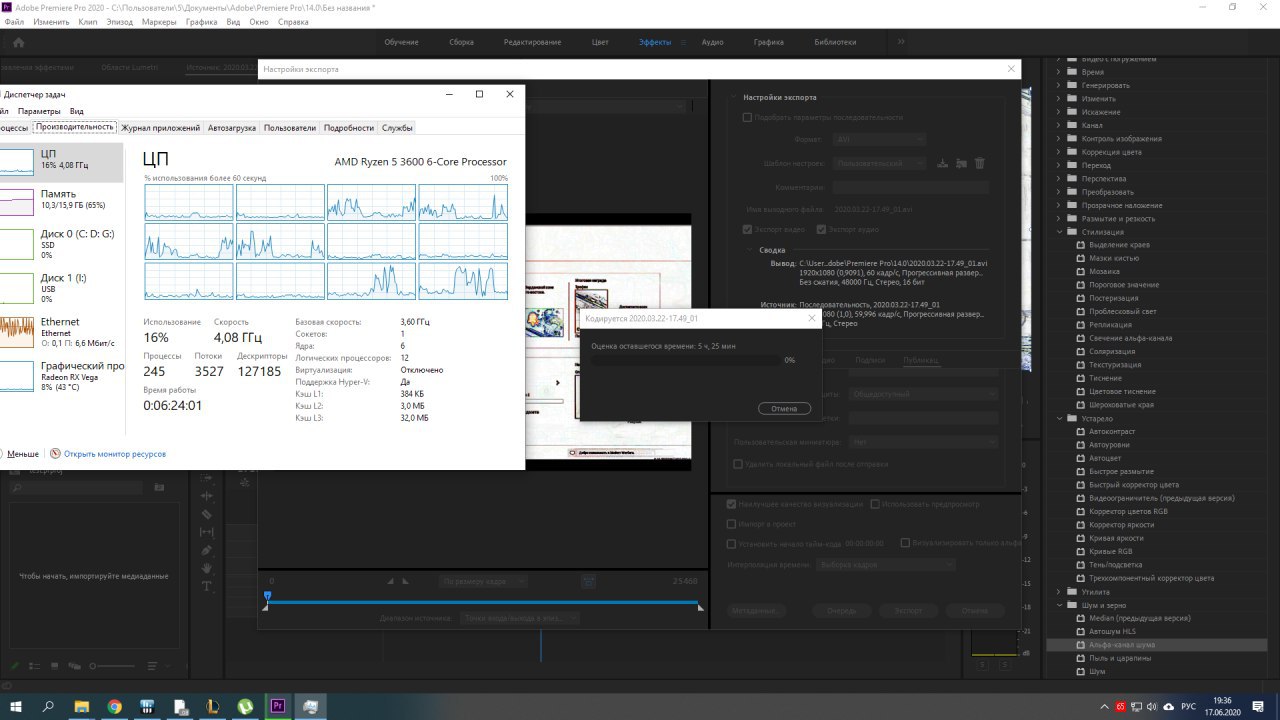This screenshot has height=720, width=1280.
Task: Open the Формат AVI dropdown
Action: [x=880, y=139]
